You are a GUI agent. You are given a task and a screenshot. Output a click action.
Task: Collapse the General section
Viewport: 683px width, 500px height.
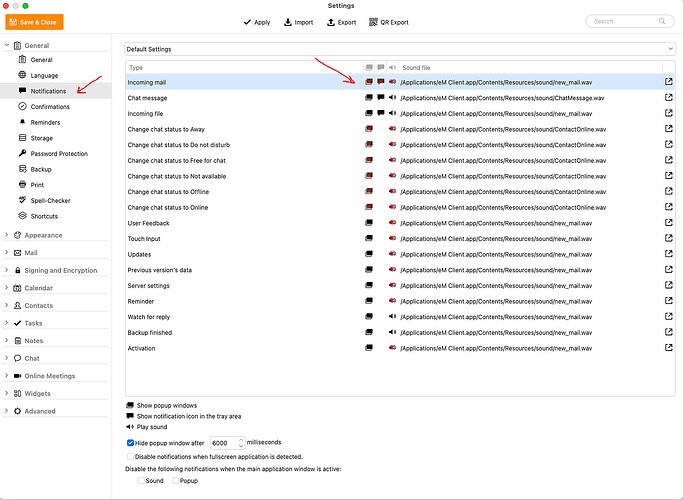click(x=7, y=45)
